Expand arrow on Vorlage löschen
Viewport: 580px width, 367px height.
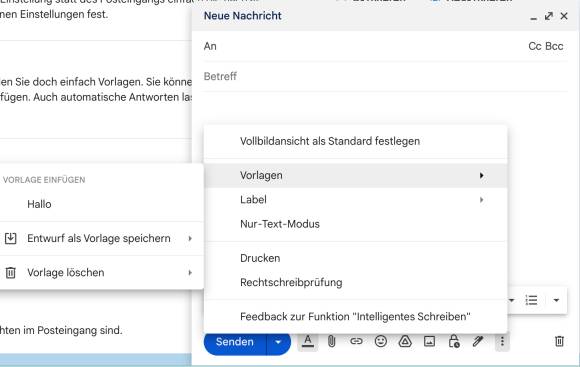(190, 273)
